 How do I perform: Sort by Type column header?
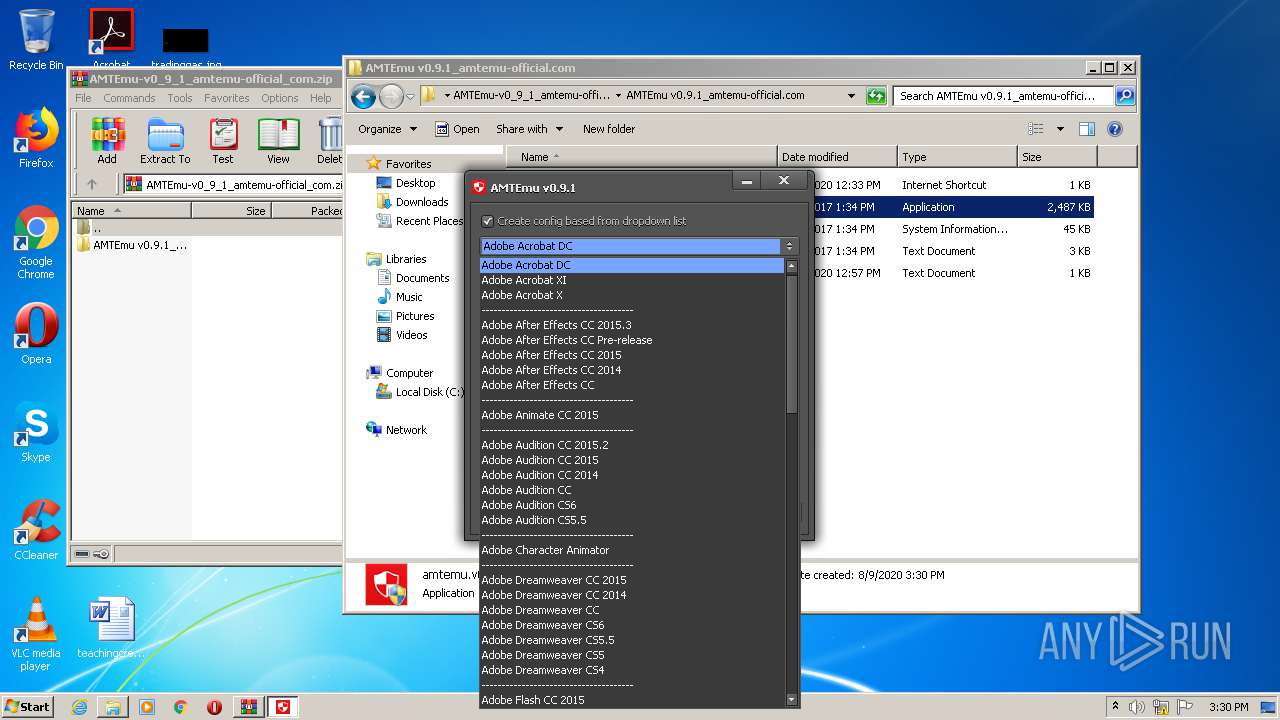(956, 157)
